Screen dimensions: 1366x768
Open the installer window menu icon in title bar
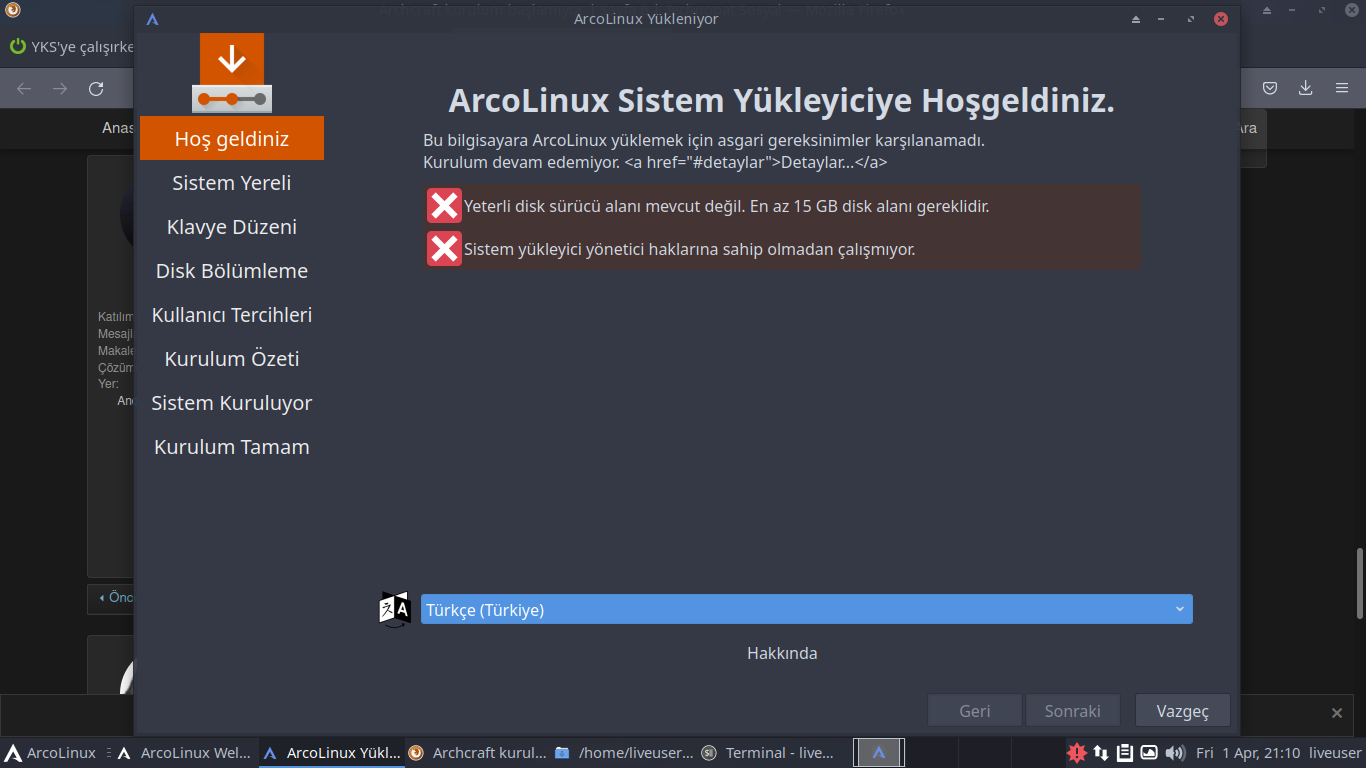pyautogui.click(x=152, y=19)
